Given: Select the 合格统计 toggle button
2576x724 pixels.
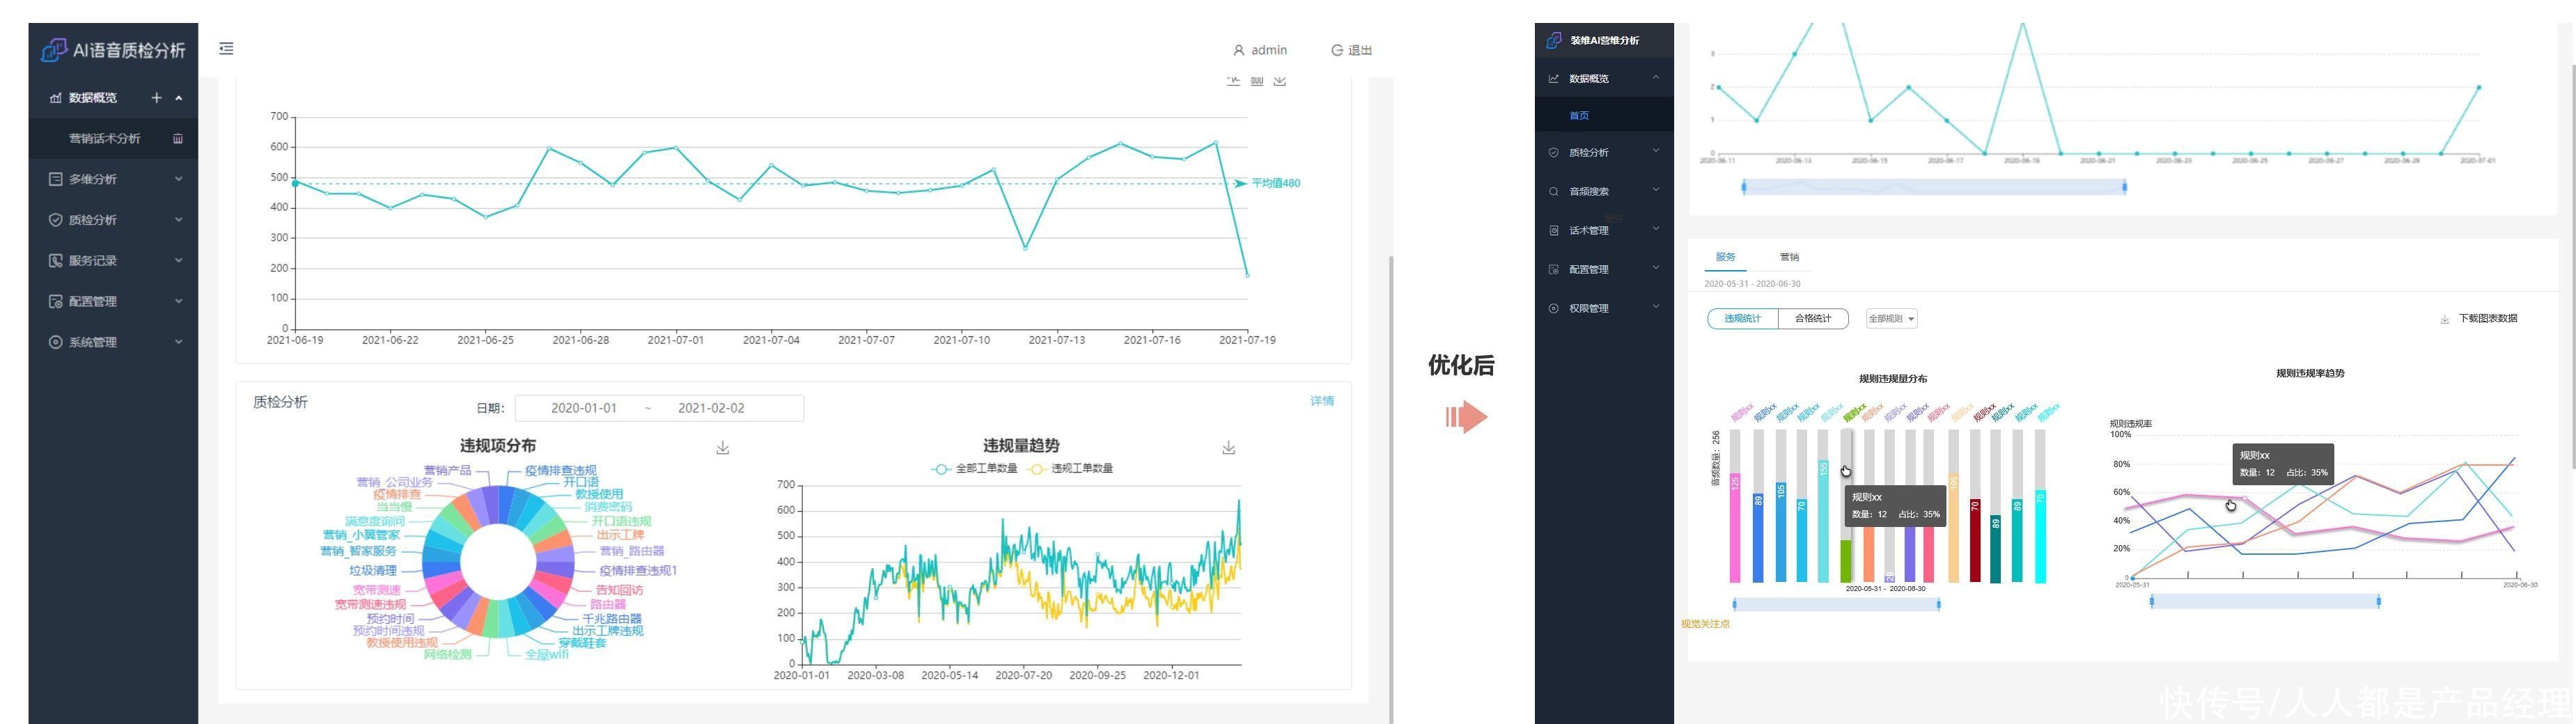Looking at the screenshot, I should pos(1813,319).
